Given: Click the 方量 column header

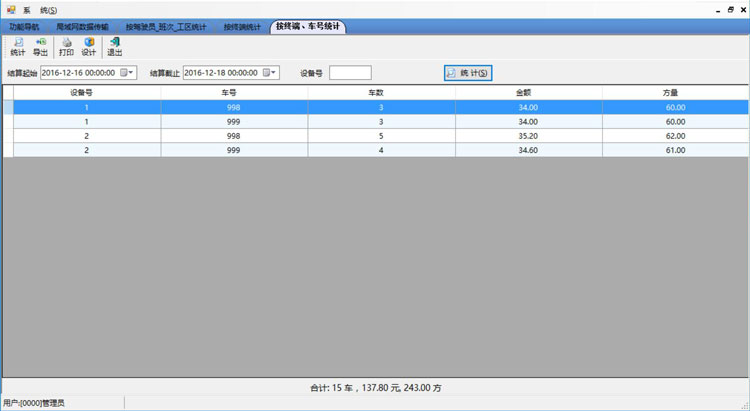Looking at the screenshot, I should click(x=675, y=92).
